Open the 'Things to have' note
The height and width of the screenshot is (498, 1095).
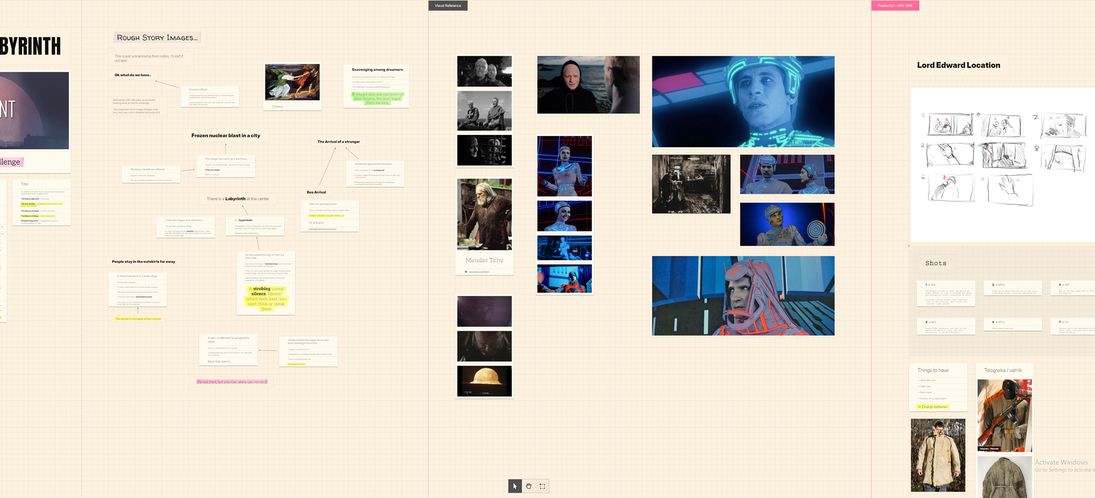point(939,387)
